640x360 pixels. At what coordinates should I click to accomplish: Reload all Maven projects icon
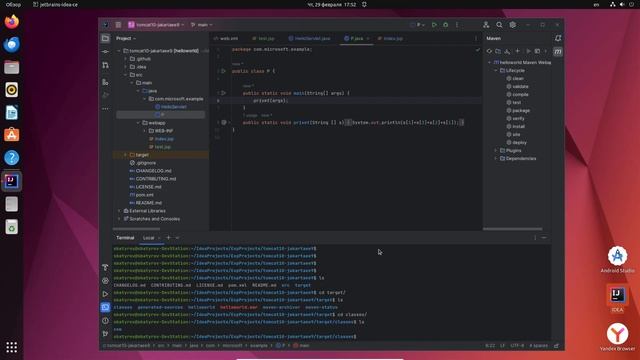tap(489, 51)
